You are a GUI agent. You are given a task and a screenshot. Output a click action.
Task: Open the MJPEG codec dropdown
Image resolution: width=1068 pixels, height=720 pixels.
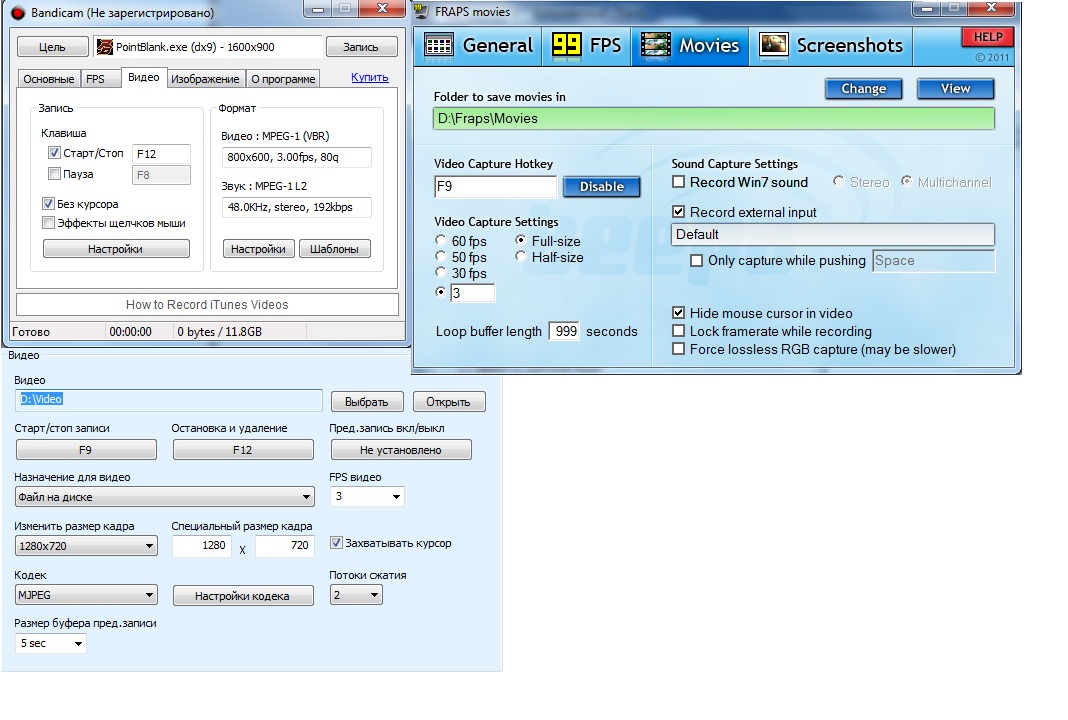tap(86, 595)
